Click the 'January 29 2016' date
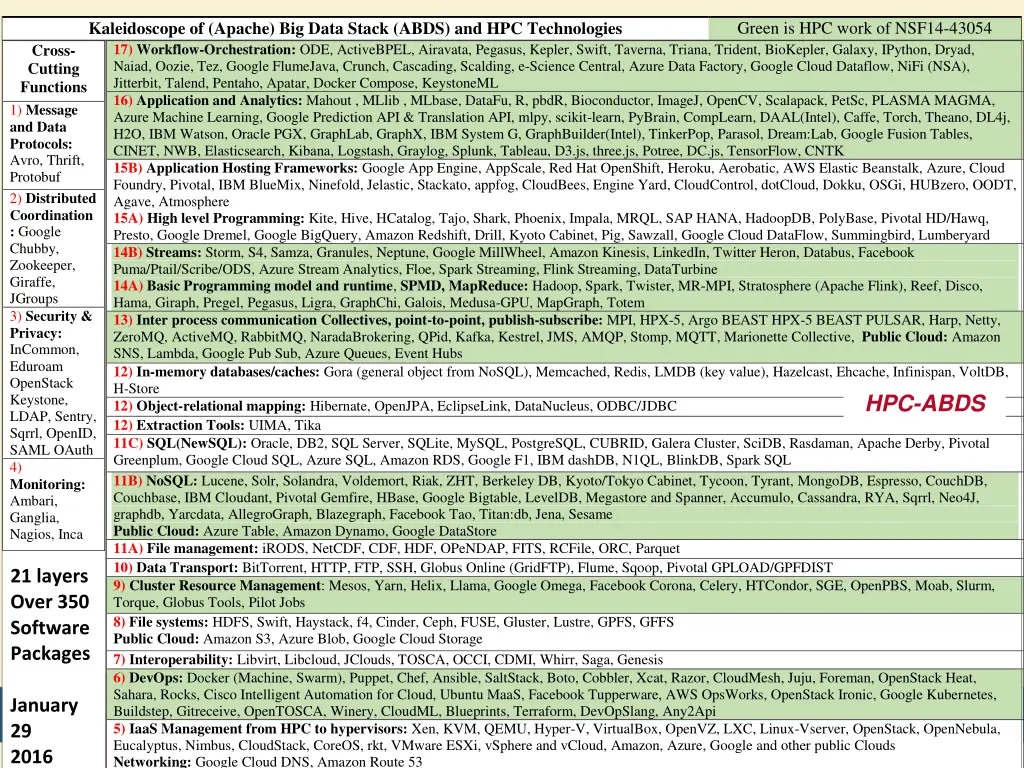Image resolution: width=1024 pixels, height=768 pixels. [44, 731]
